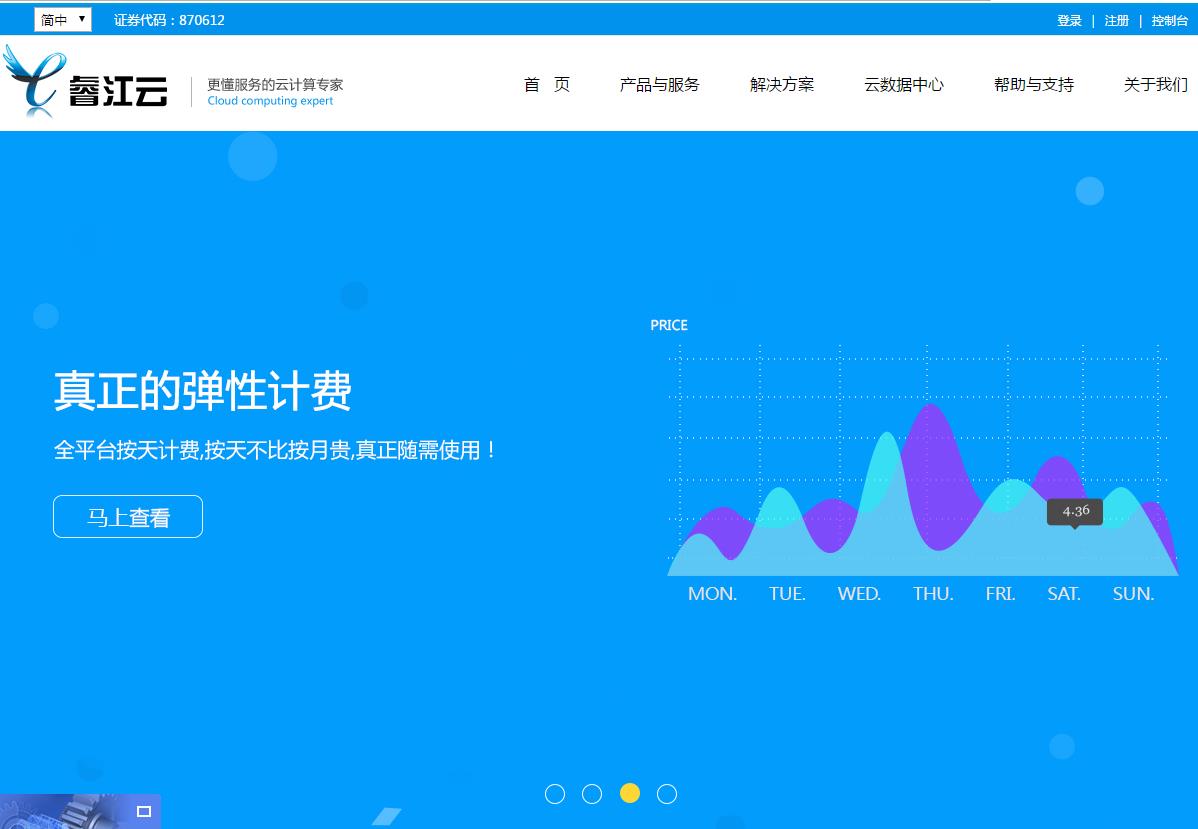Click the SUN. label on chart axis
Screen dimensions: 1198x829
point(1133,594)
